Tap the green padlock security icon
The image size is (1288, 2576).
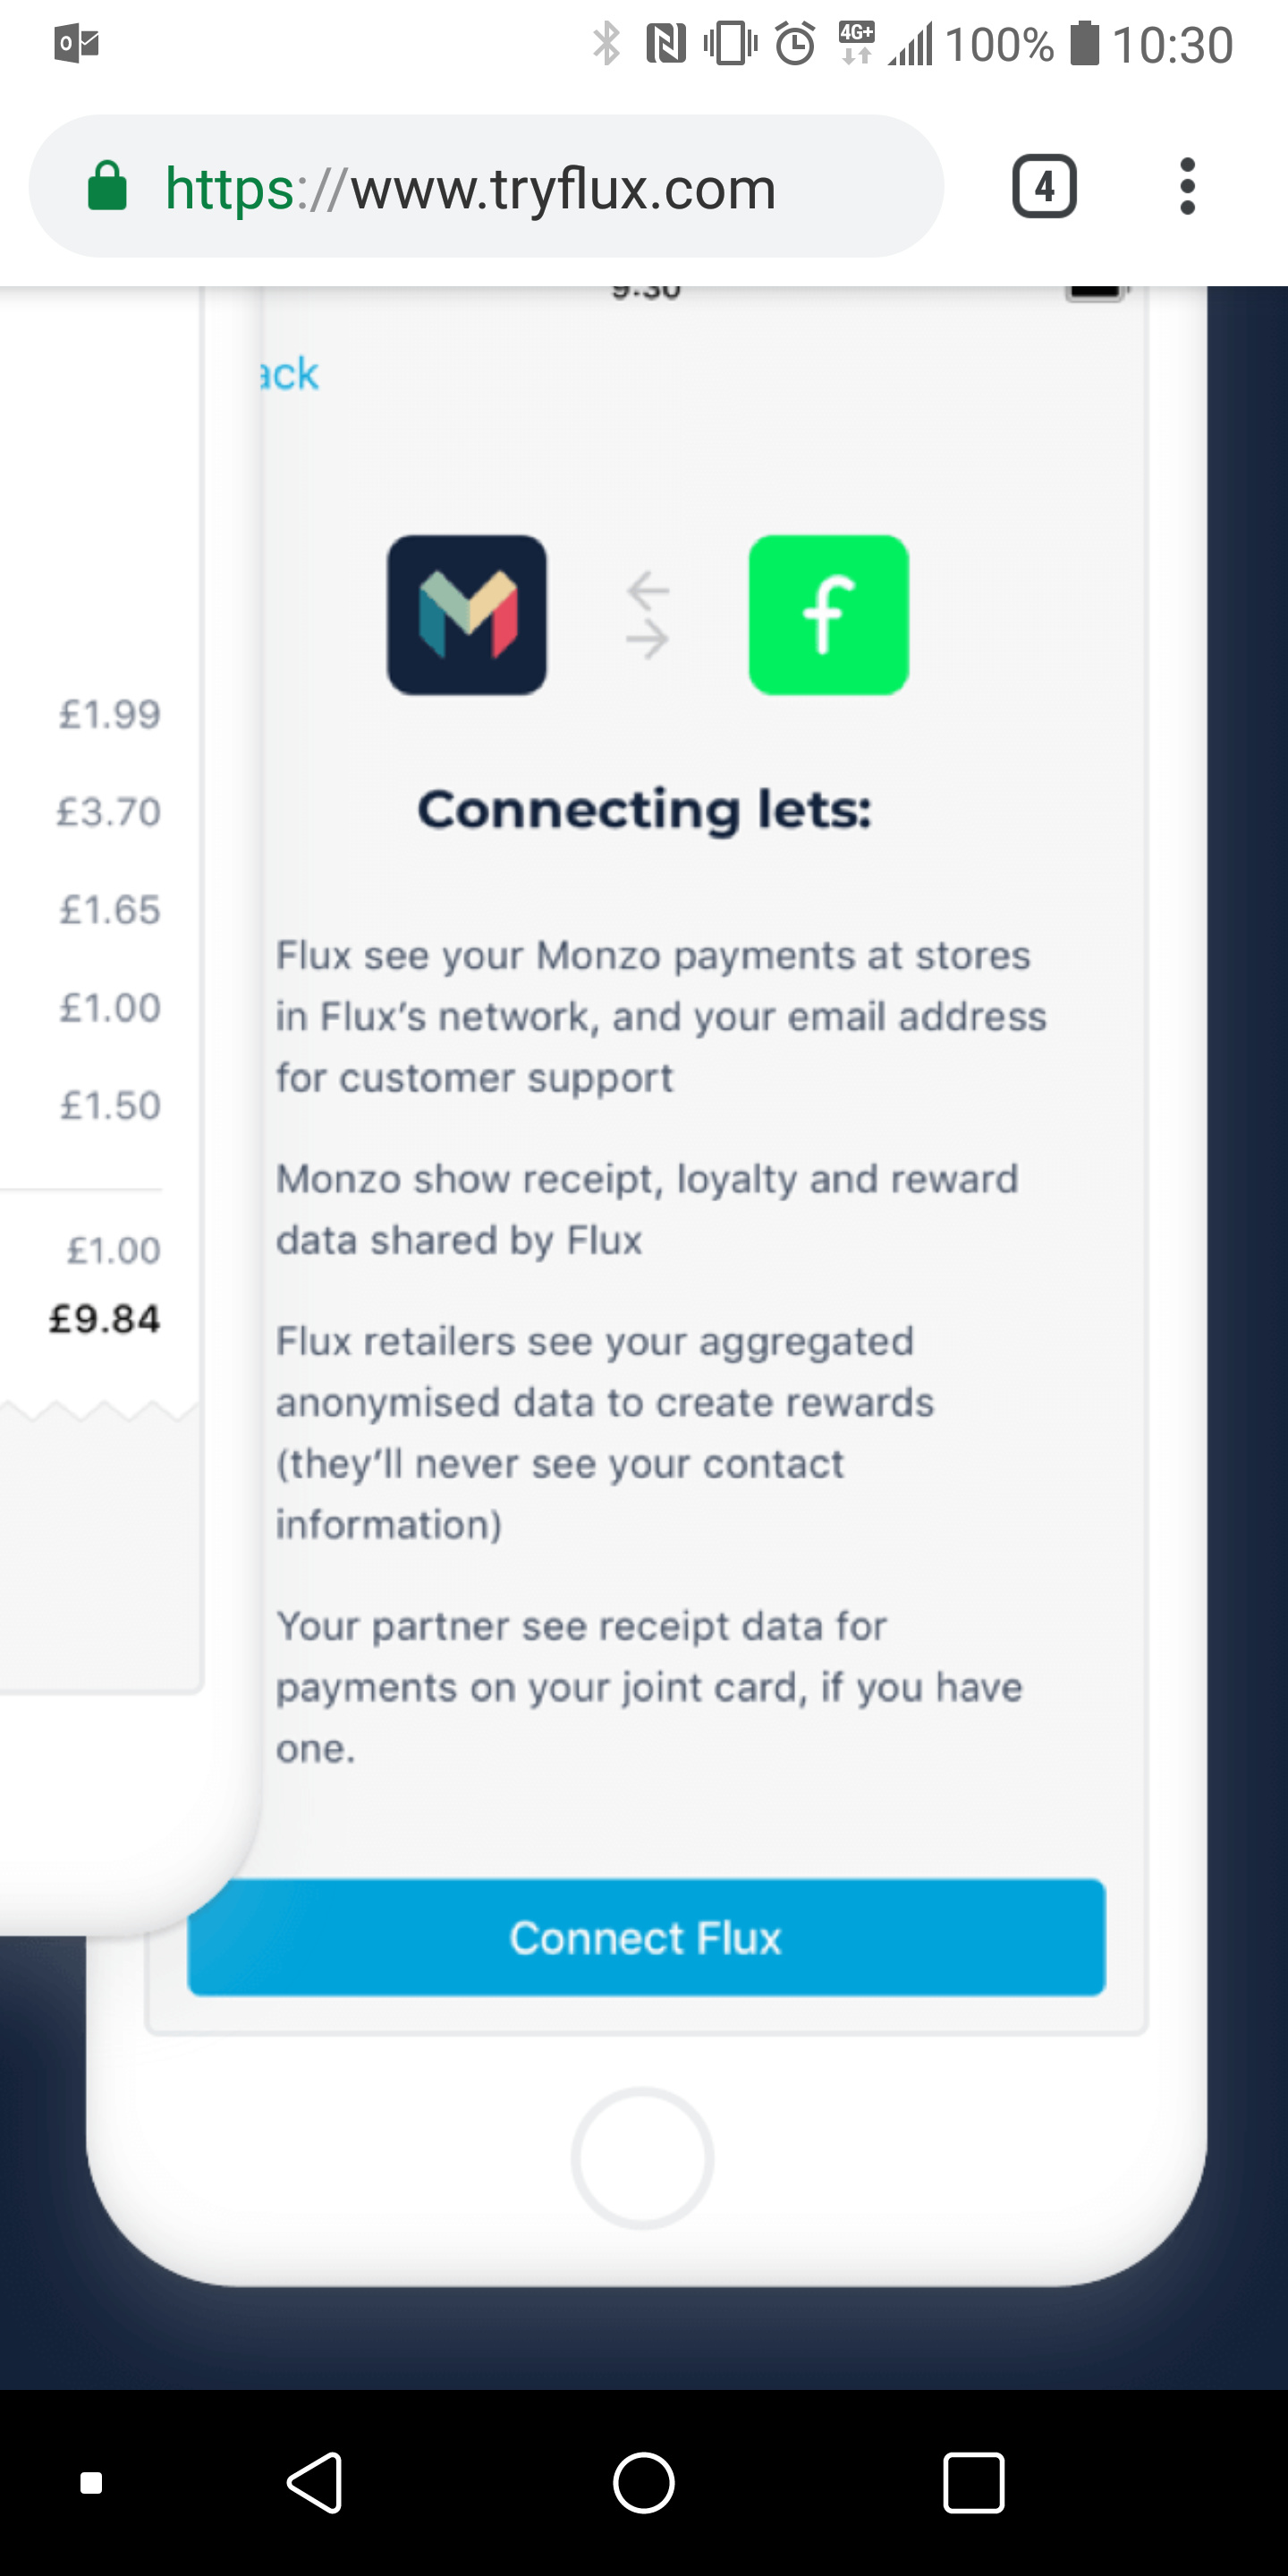coord(108,186)
